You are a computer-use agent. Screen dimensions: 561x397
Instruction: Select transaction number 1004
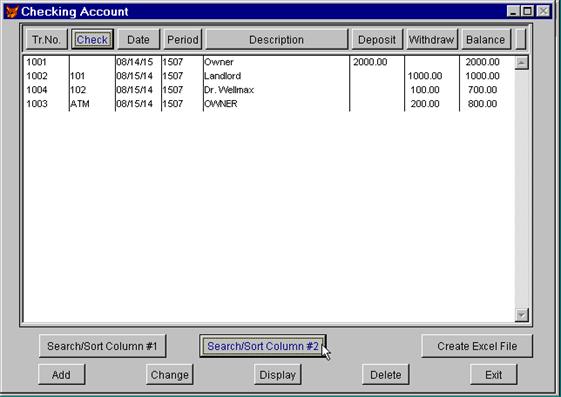click(37, 90)
